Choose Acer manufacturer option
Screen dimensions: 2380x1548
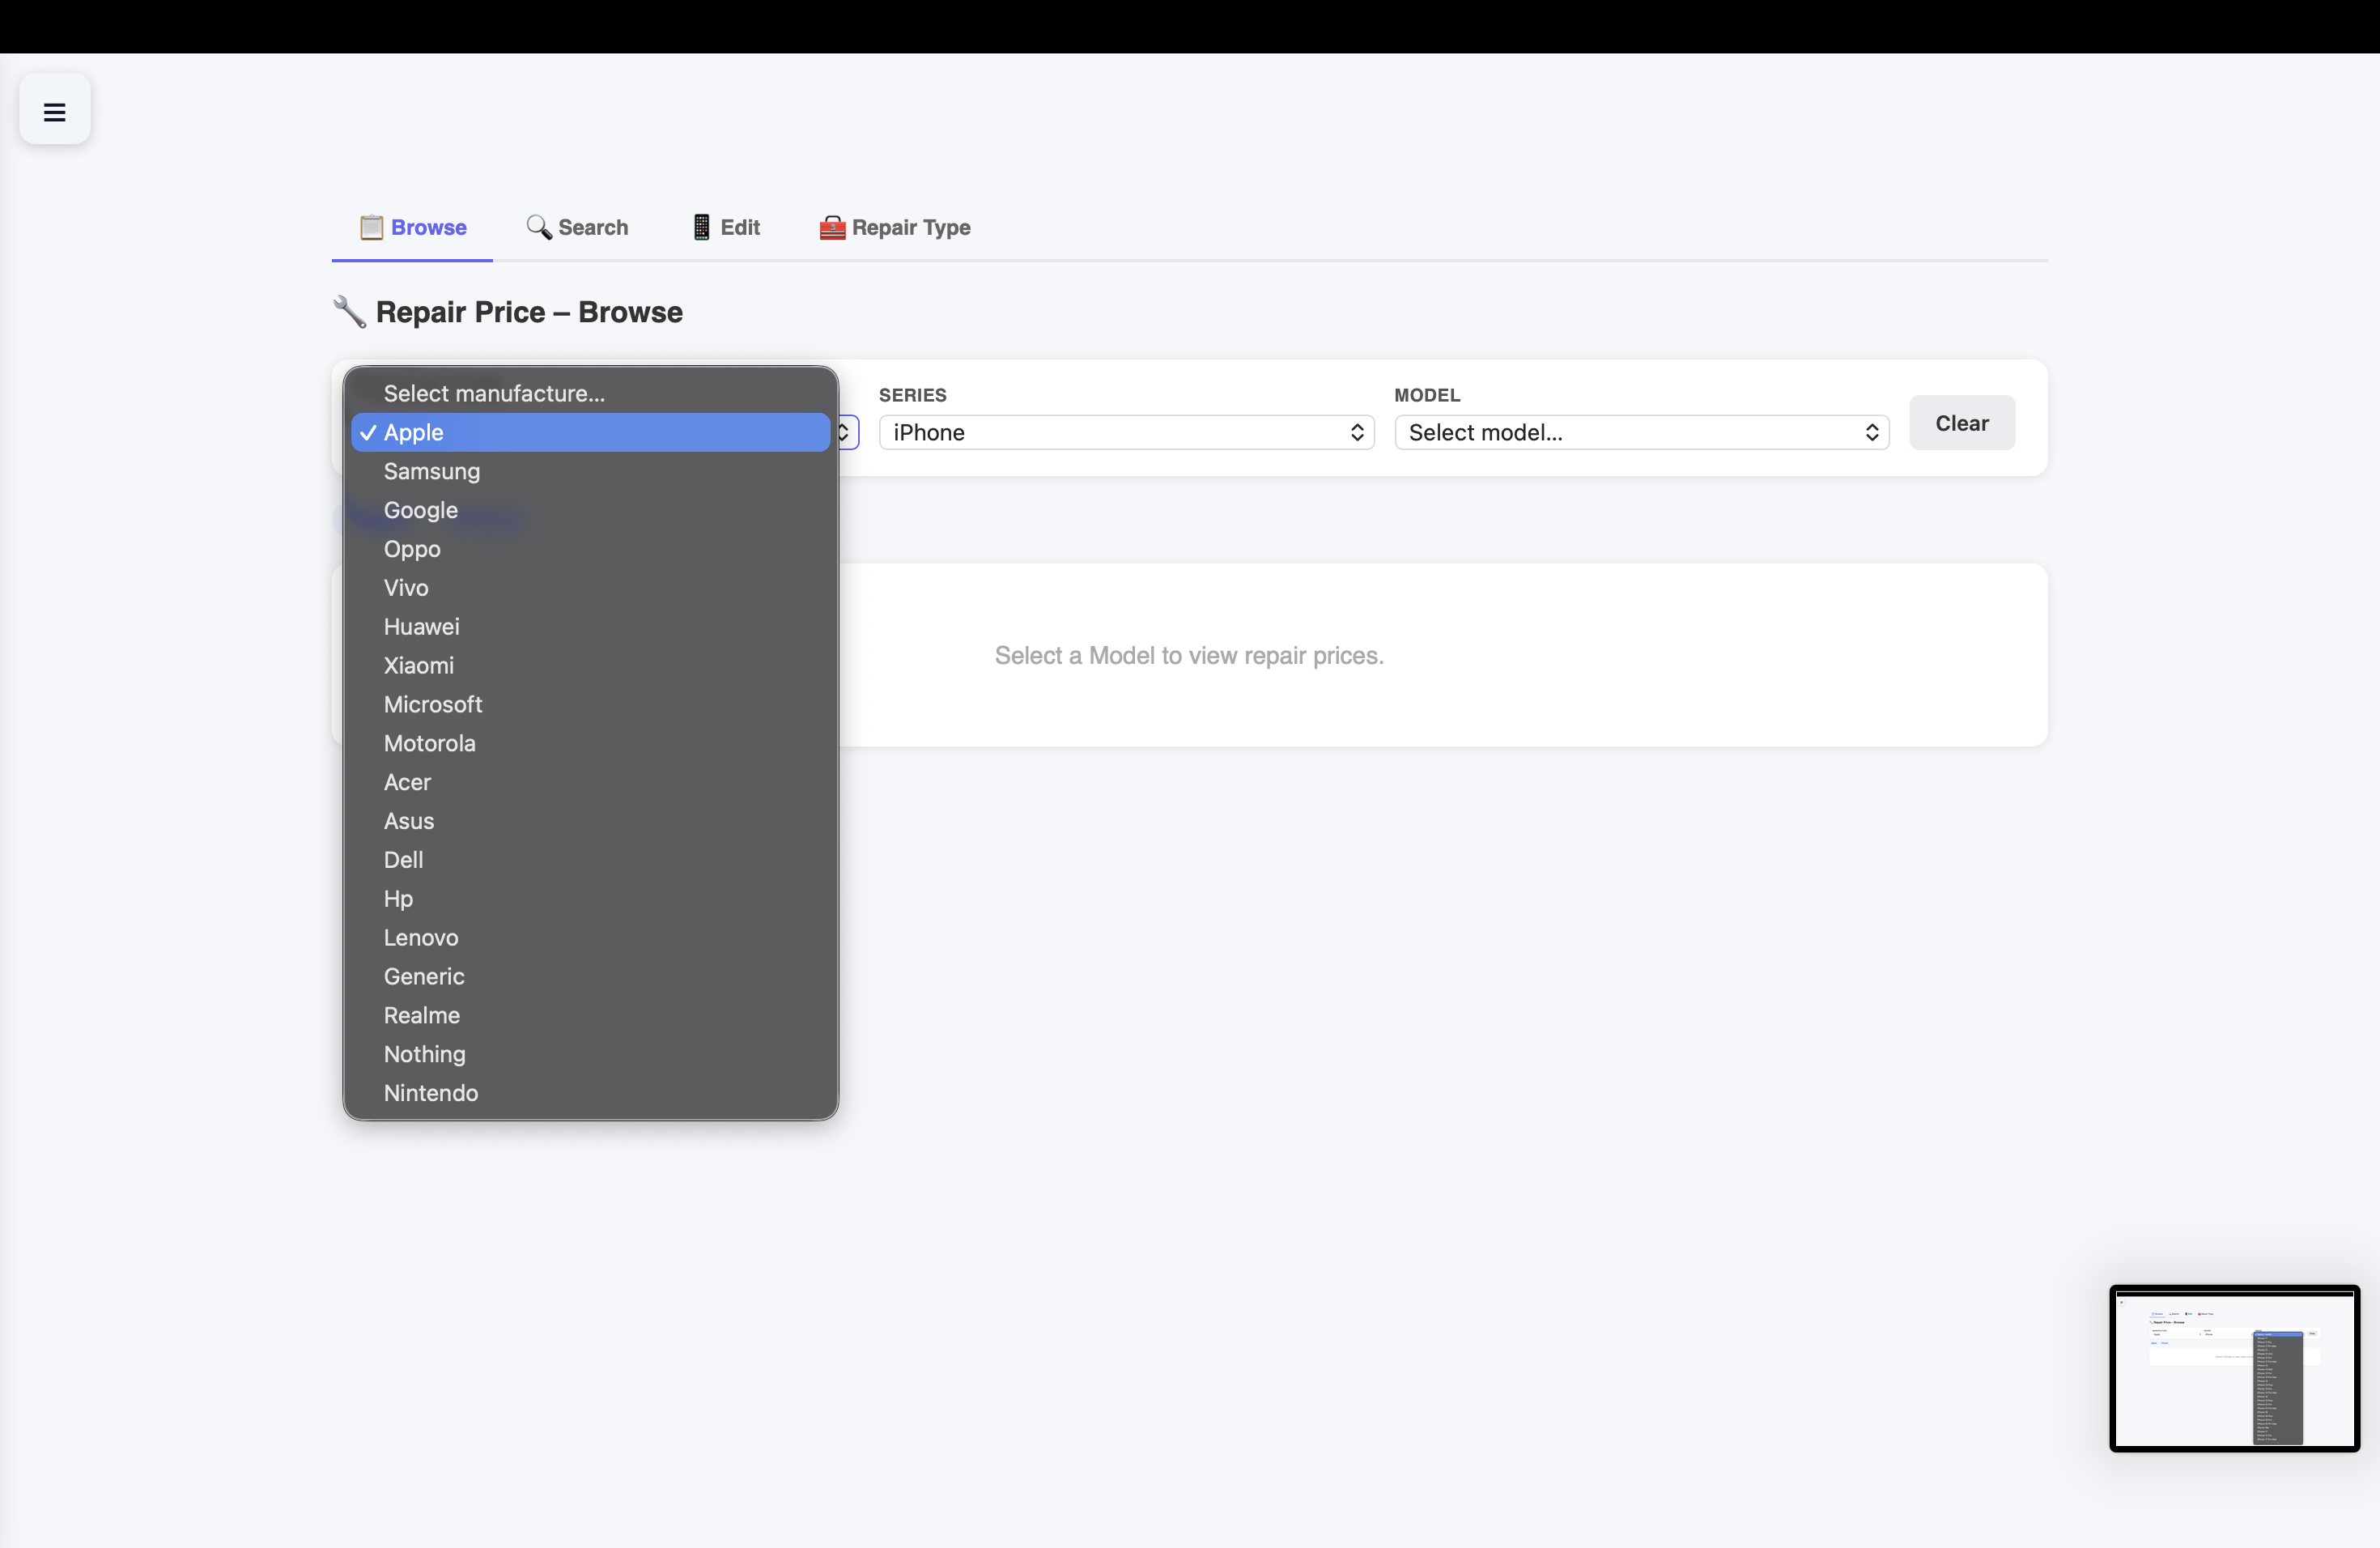click(x=591, y=783)
